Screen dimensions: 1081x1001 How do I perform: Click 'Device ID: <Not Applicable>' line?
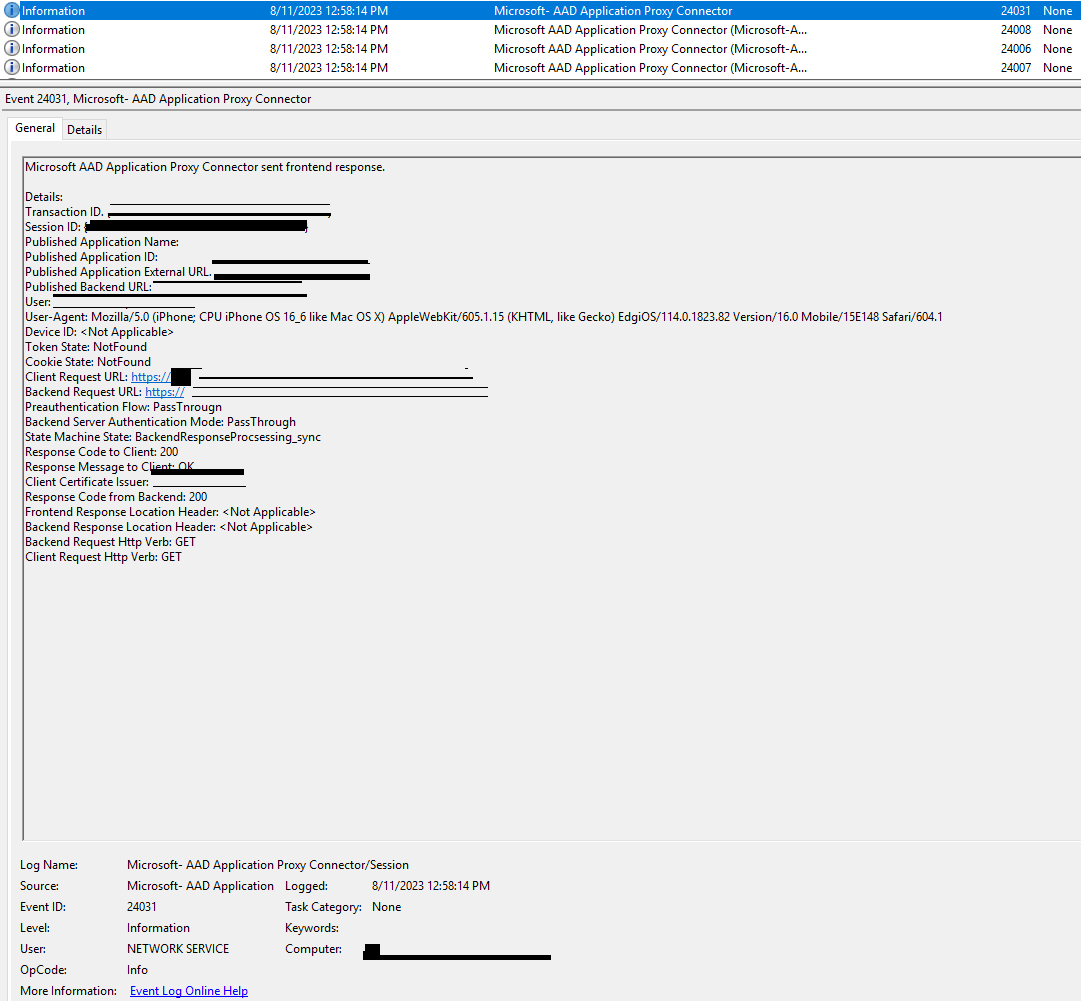pos(99,332)
